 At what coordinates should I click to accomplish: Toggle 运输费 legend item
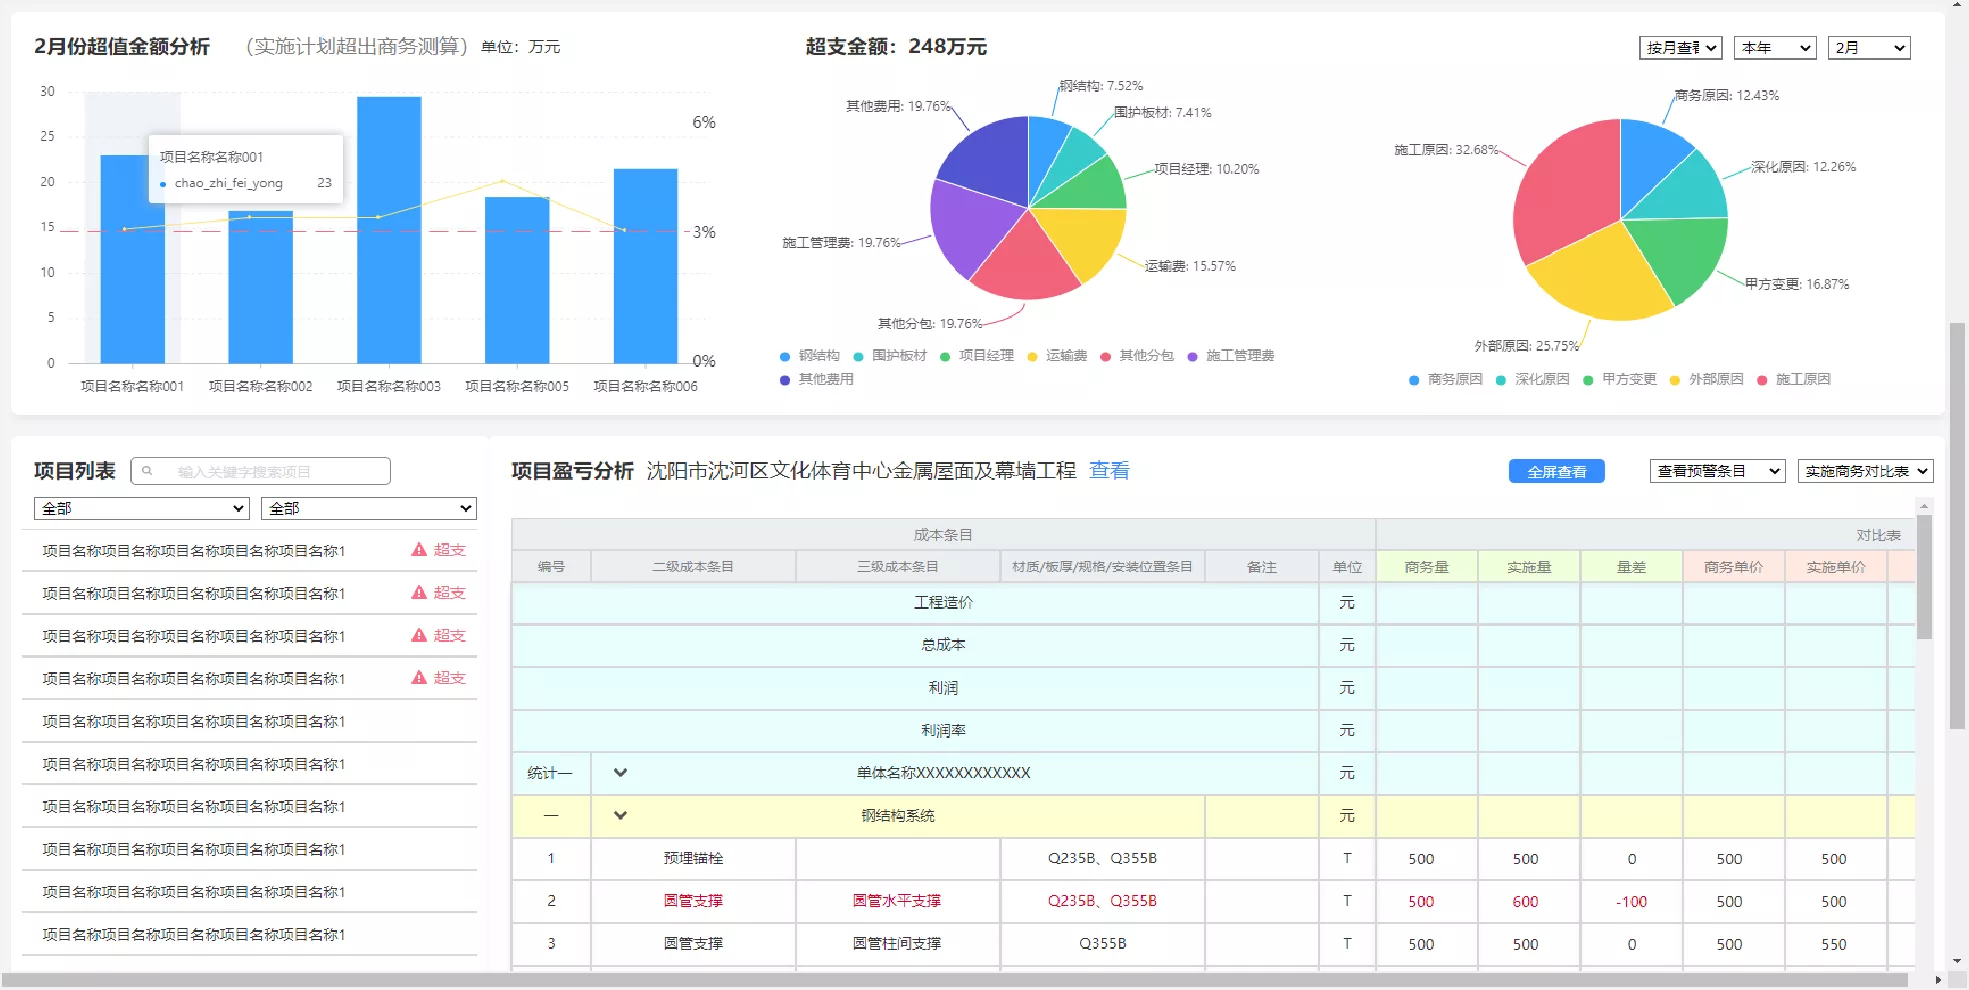1057,356
